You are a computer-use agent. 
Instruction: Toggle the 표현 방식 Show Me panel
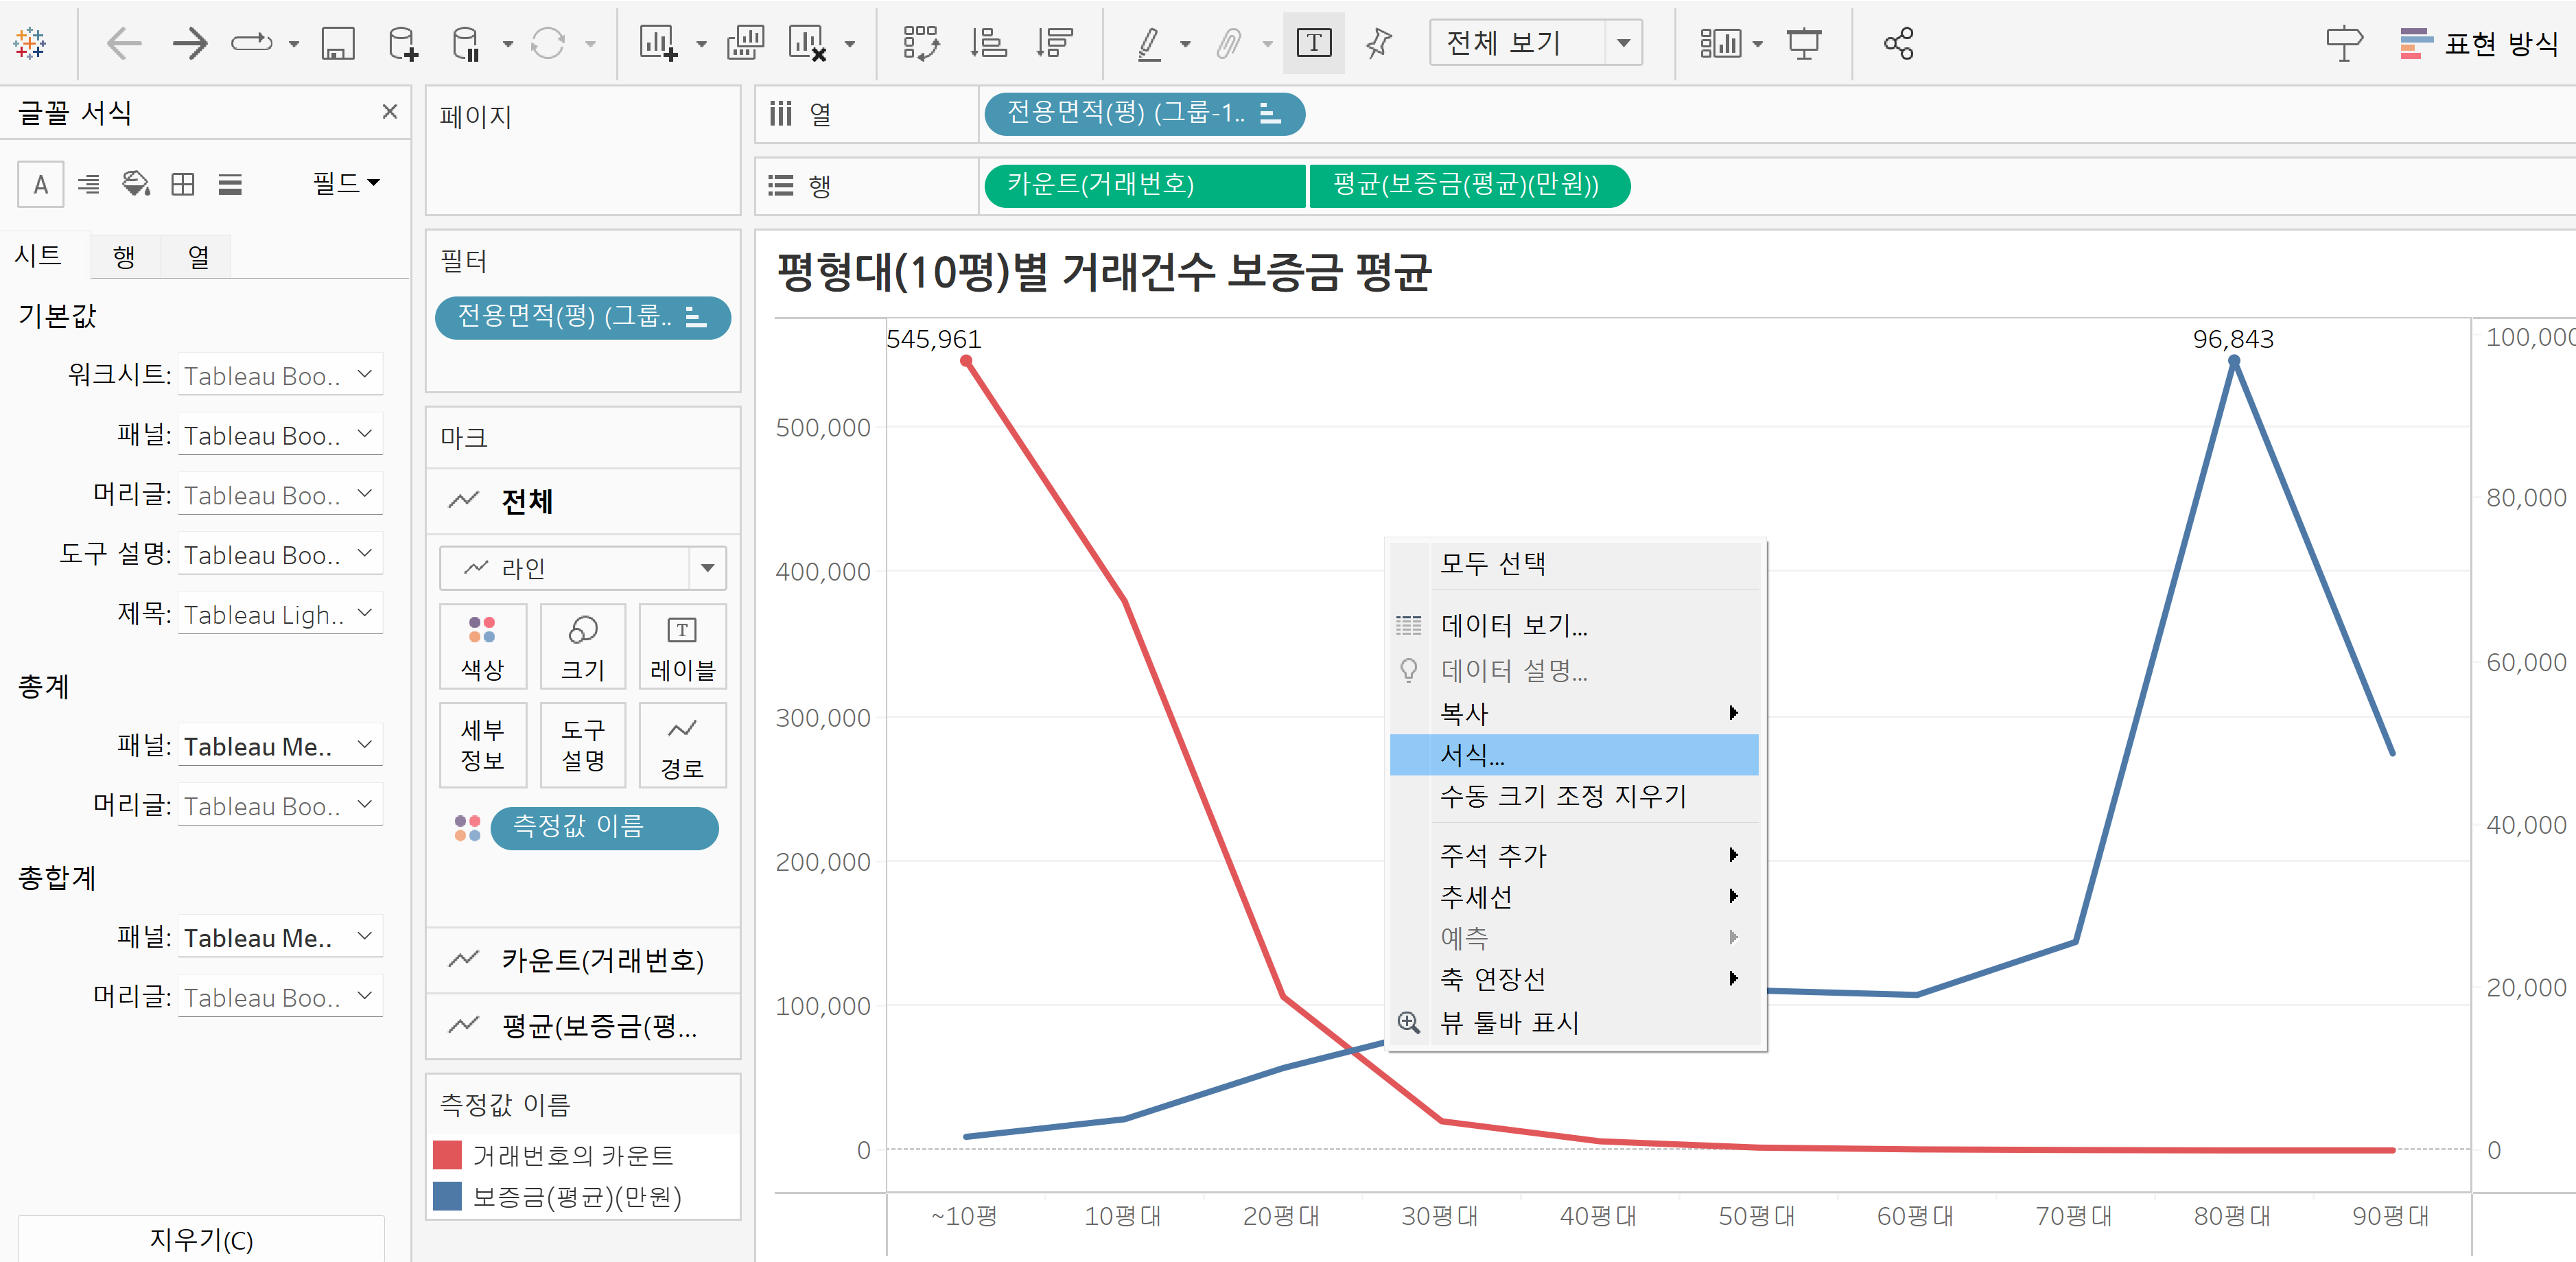2479,43
